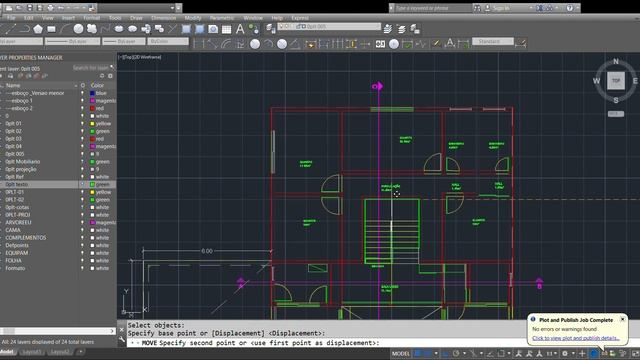The width and height of the screenshot is (640, 360).
Task: Select the Multiline Text tool
Action: click(x=240, y=29)
